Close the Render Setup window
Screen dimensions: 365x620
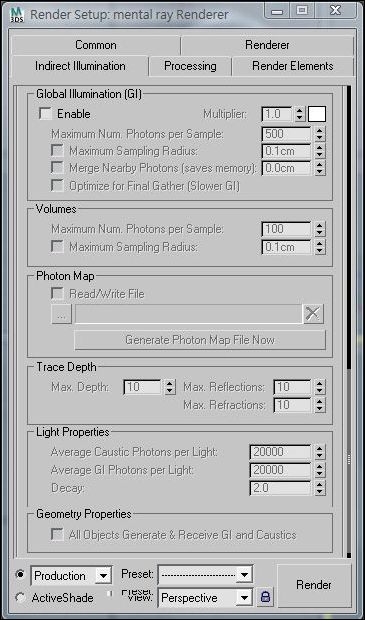pyautogui.click(x=336, y=11)
